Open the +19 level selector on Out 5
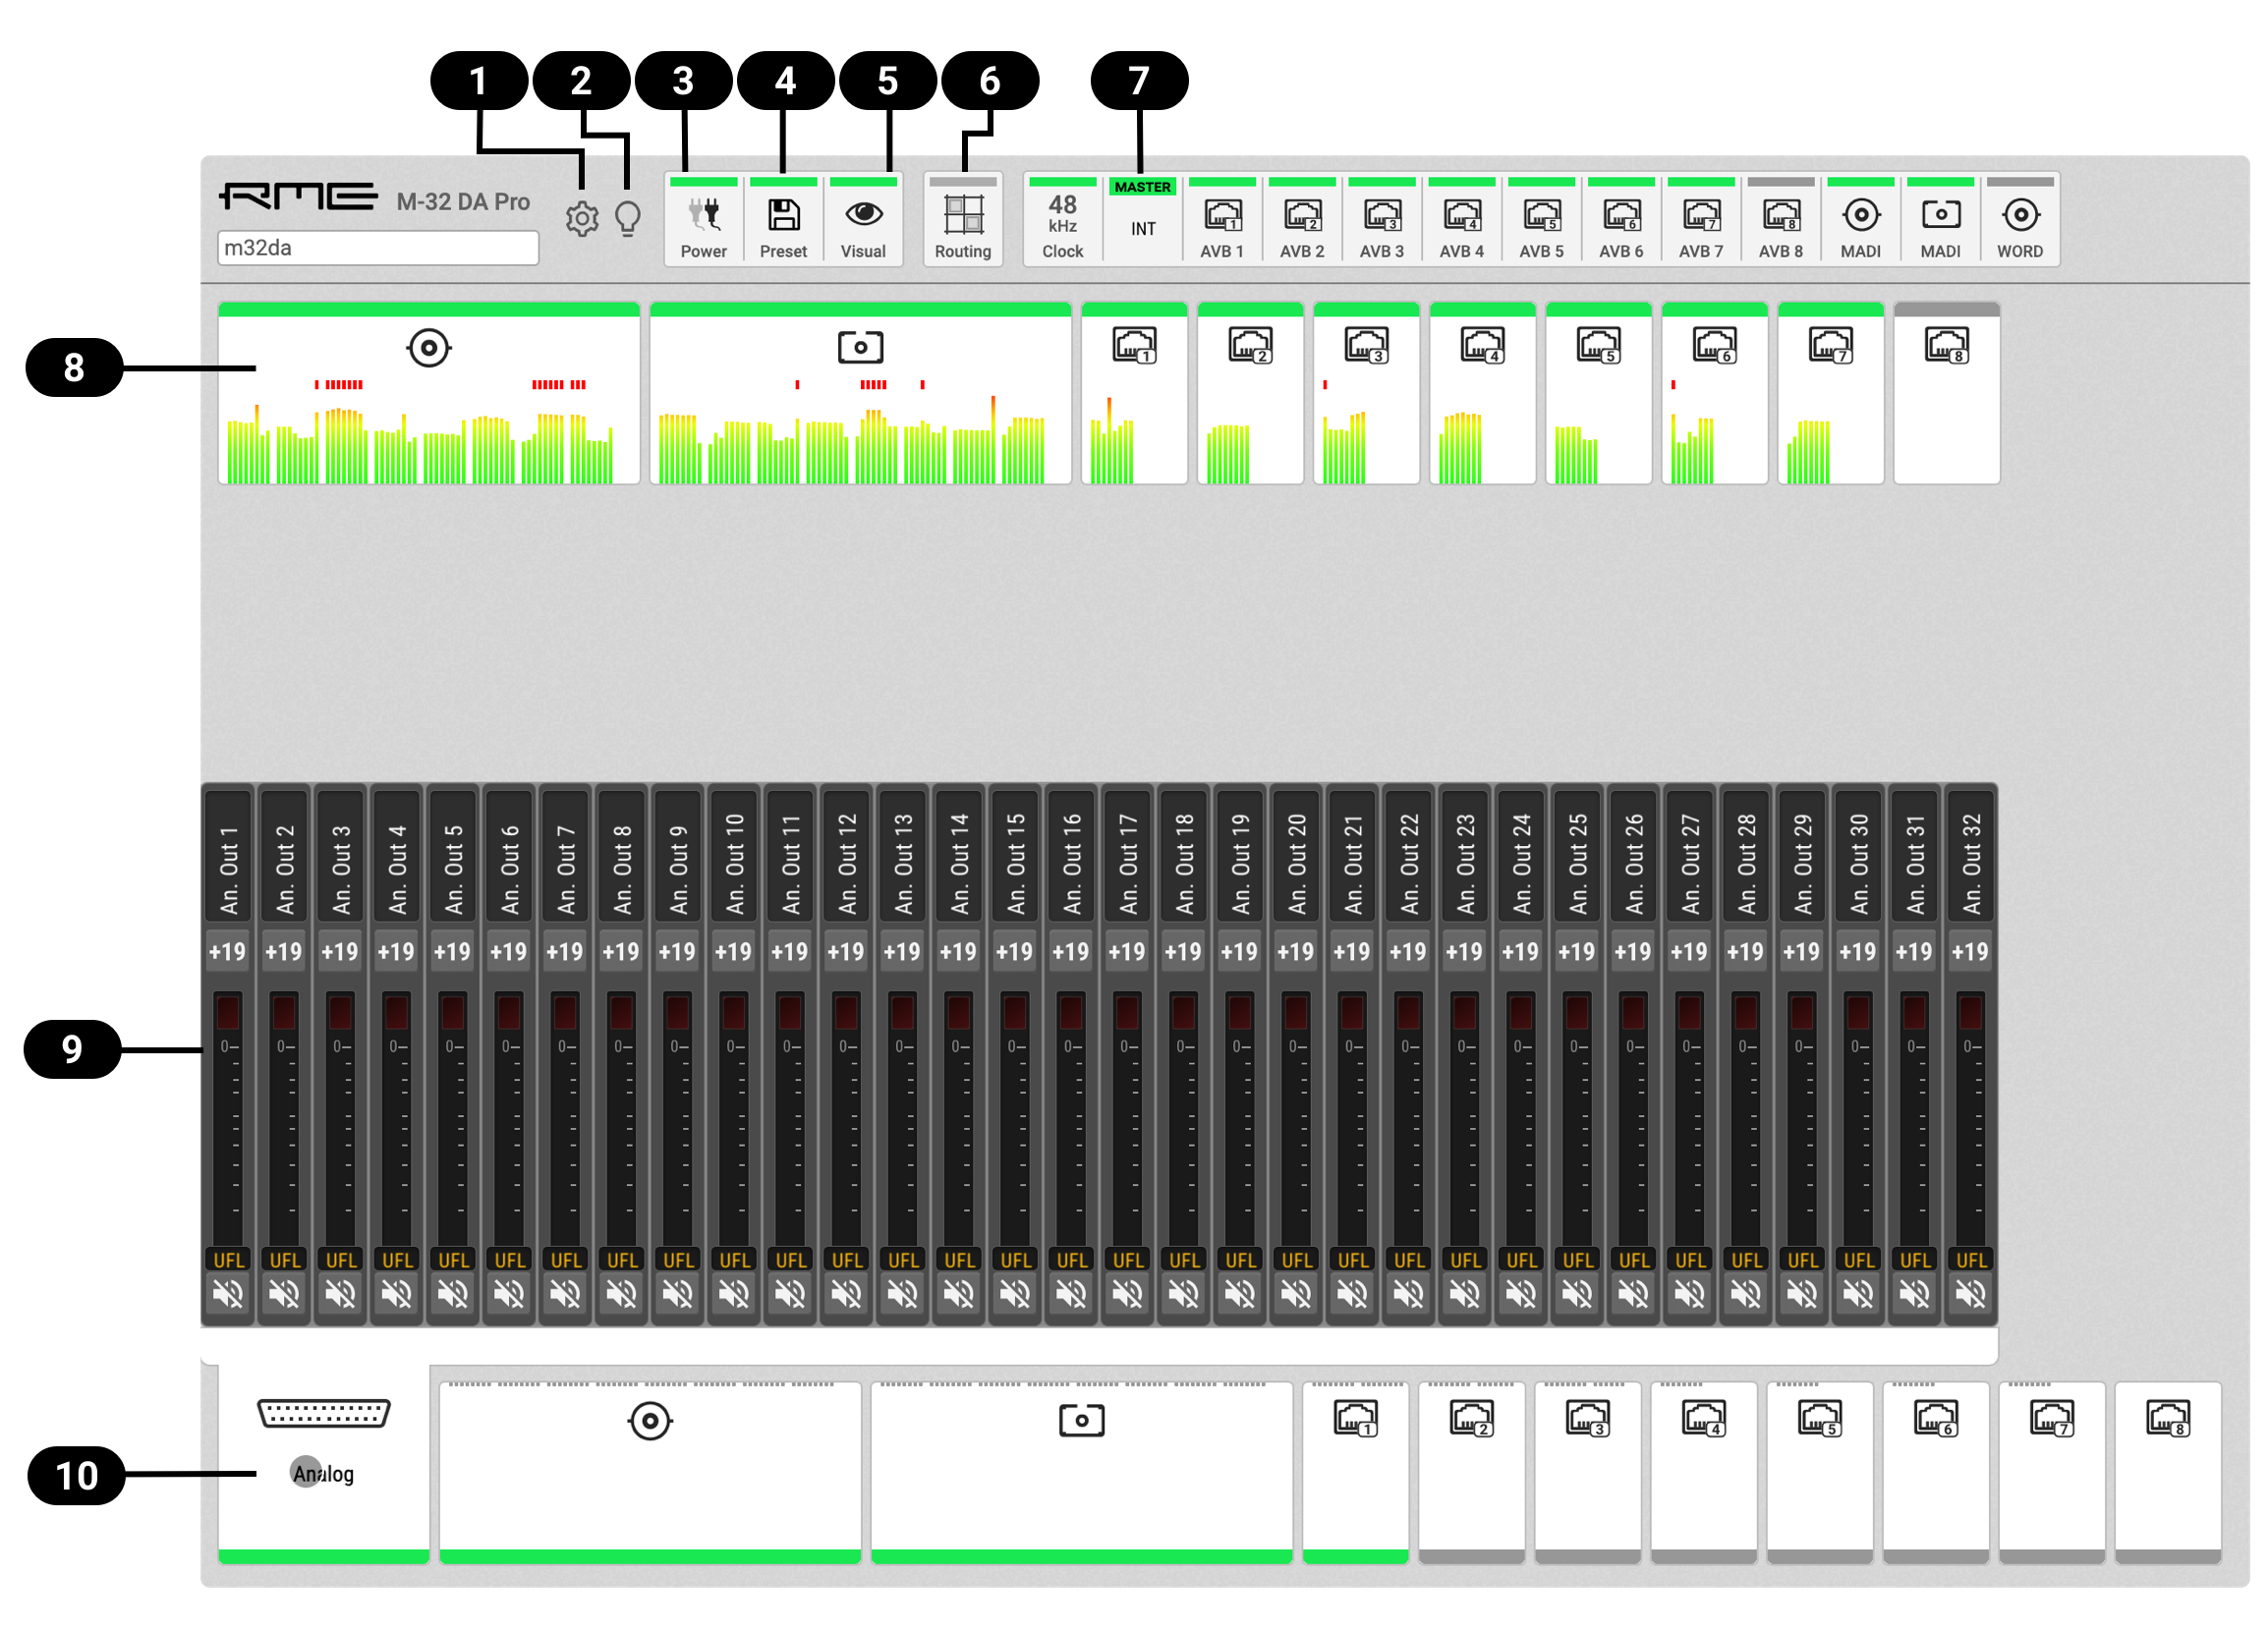2268x1631 pixels. [452, 951]
